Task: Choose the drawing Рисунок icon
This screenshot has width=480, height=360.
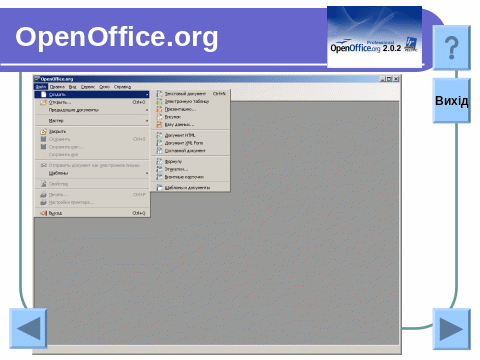Action: click(x=159, y=117)
